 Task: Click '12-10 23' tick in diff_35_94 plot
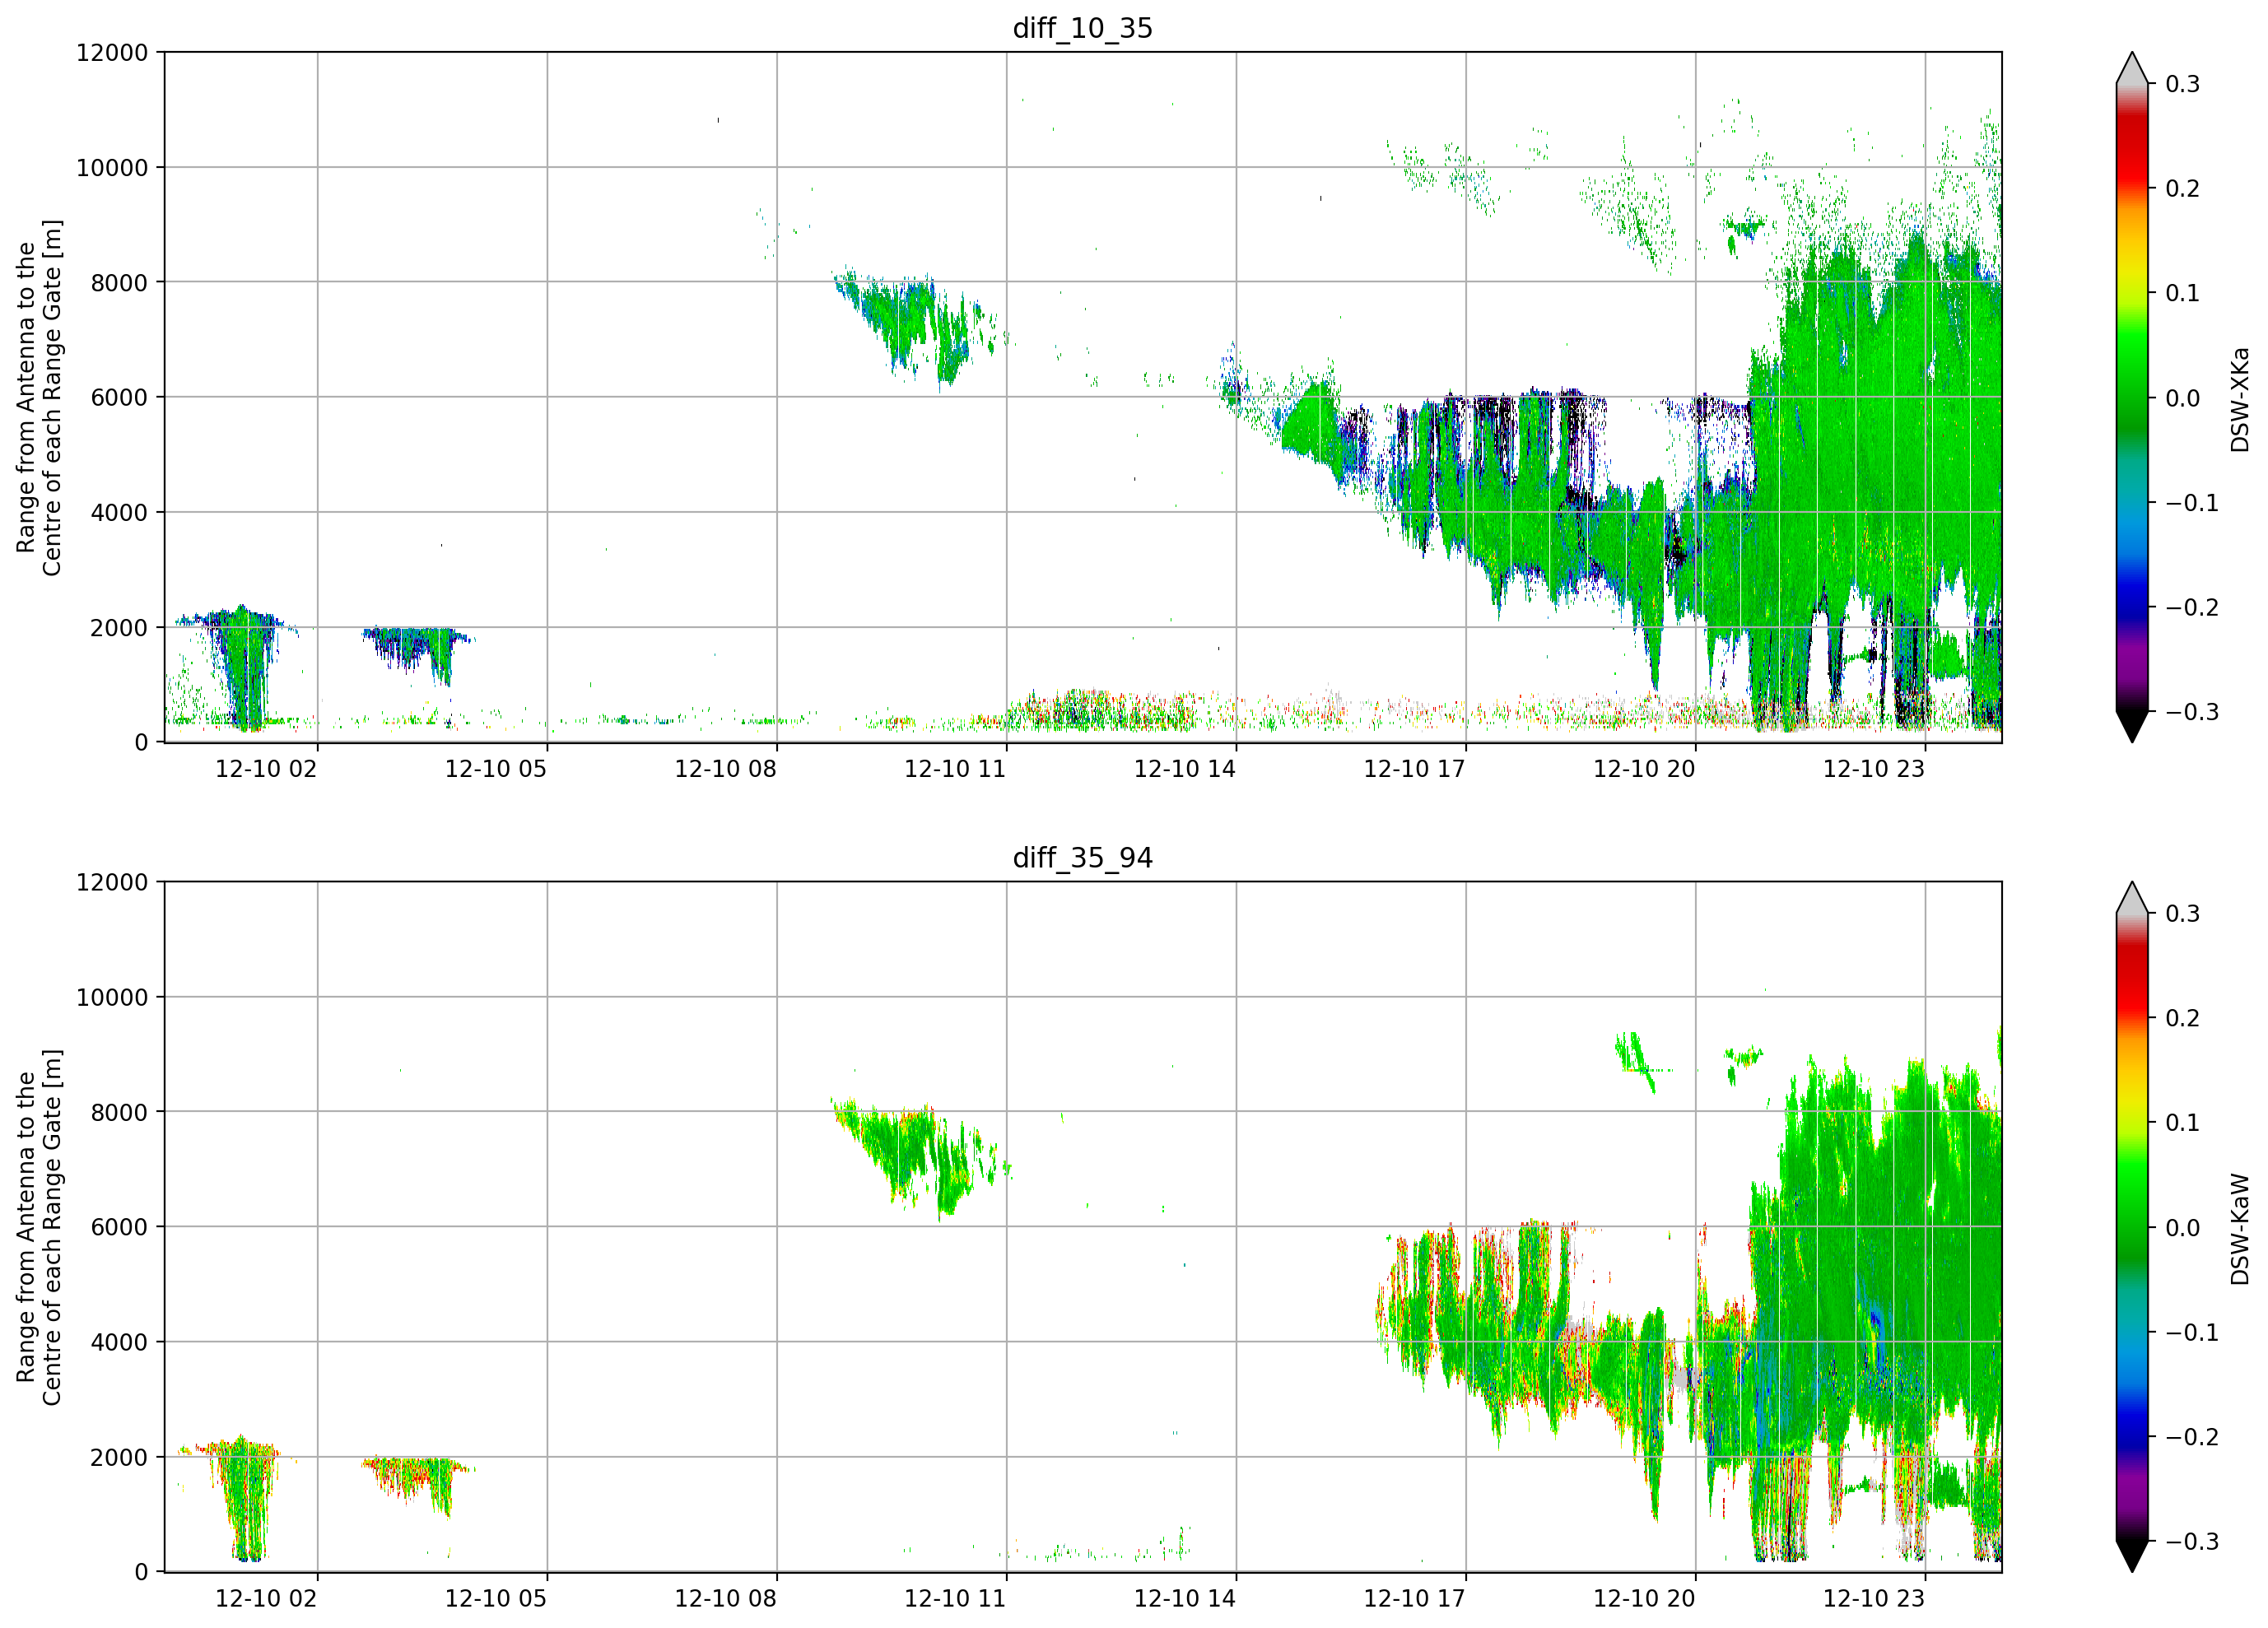pos(1874,1598)
